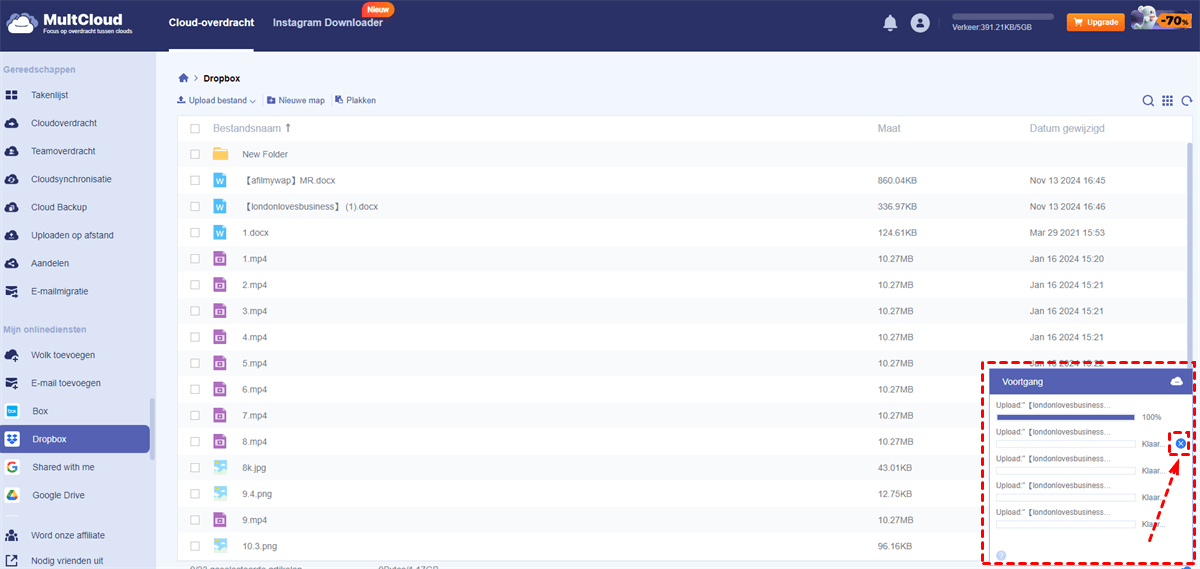The width and height of the screenshot is (1200, 569).
Task: Cancel upload with blue X icon
Action: pyautogui.click(x=1181, y=443)
